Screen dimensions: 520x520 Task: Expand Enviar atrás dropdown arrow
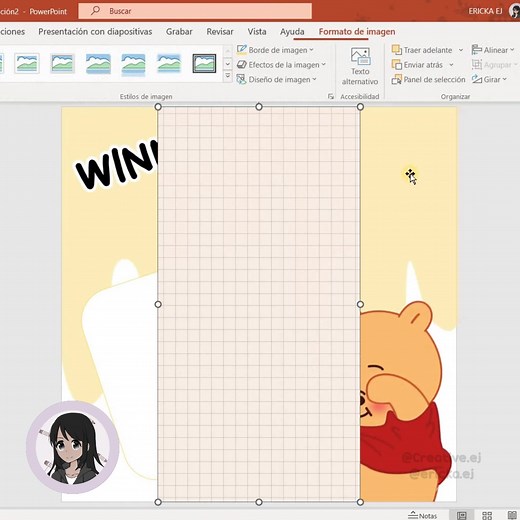click(451, 65)
